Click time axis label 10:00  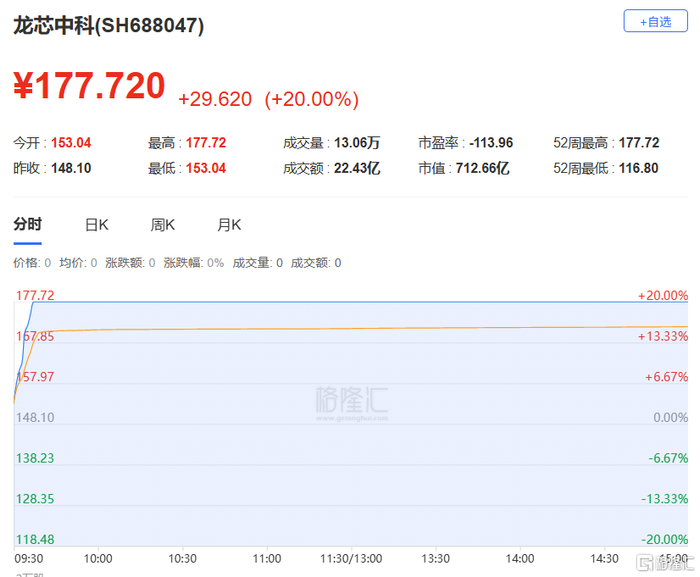98,559
